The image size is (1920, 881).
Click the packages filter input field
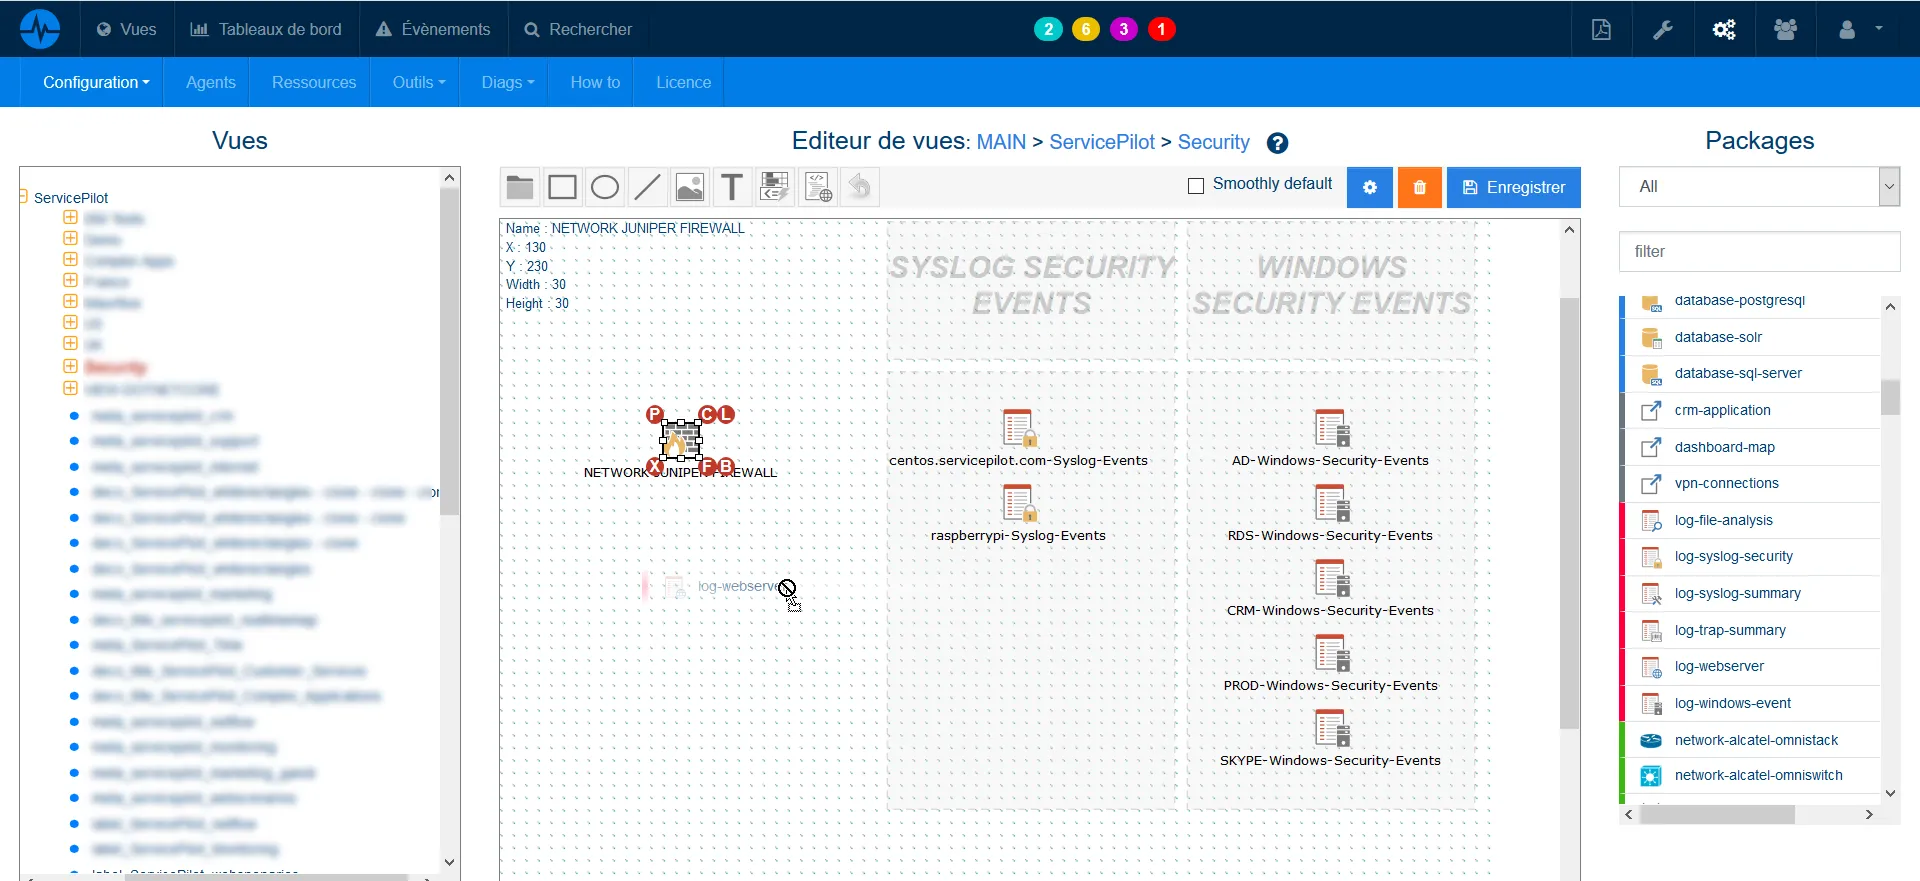(x=1758, y=252)
